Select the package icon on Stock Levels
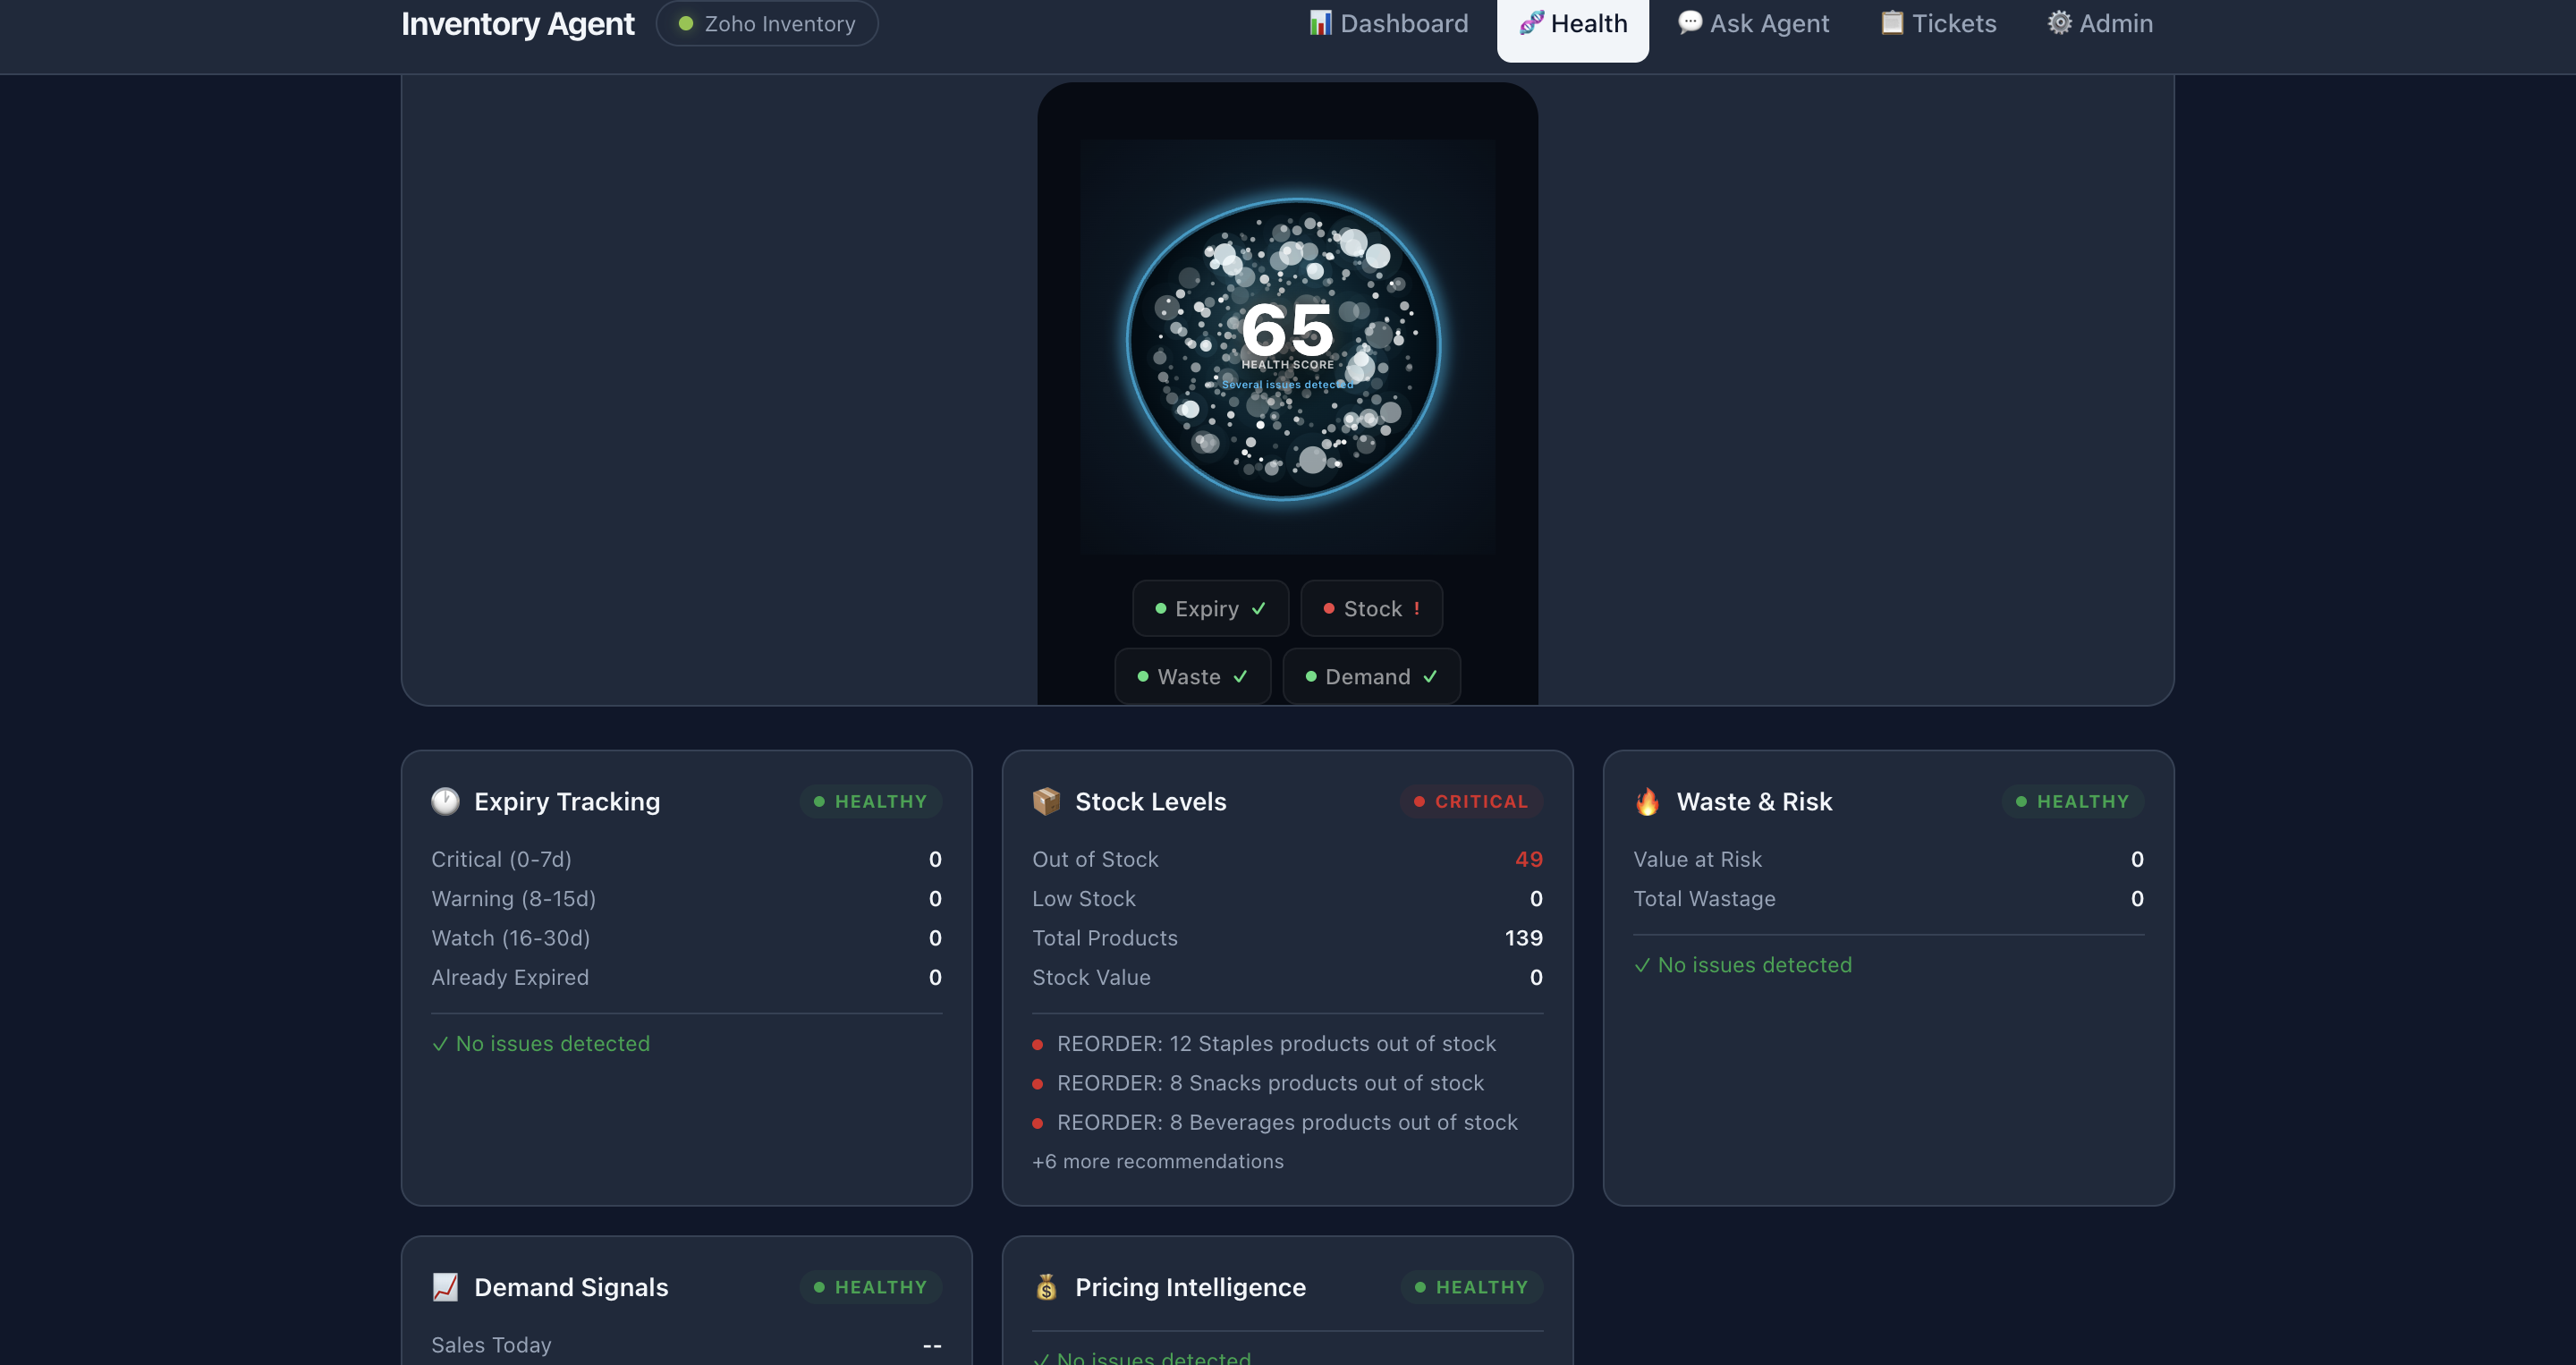The height and width of the screenshot is (1365, 2576). [1046, 800]
